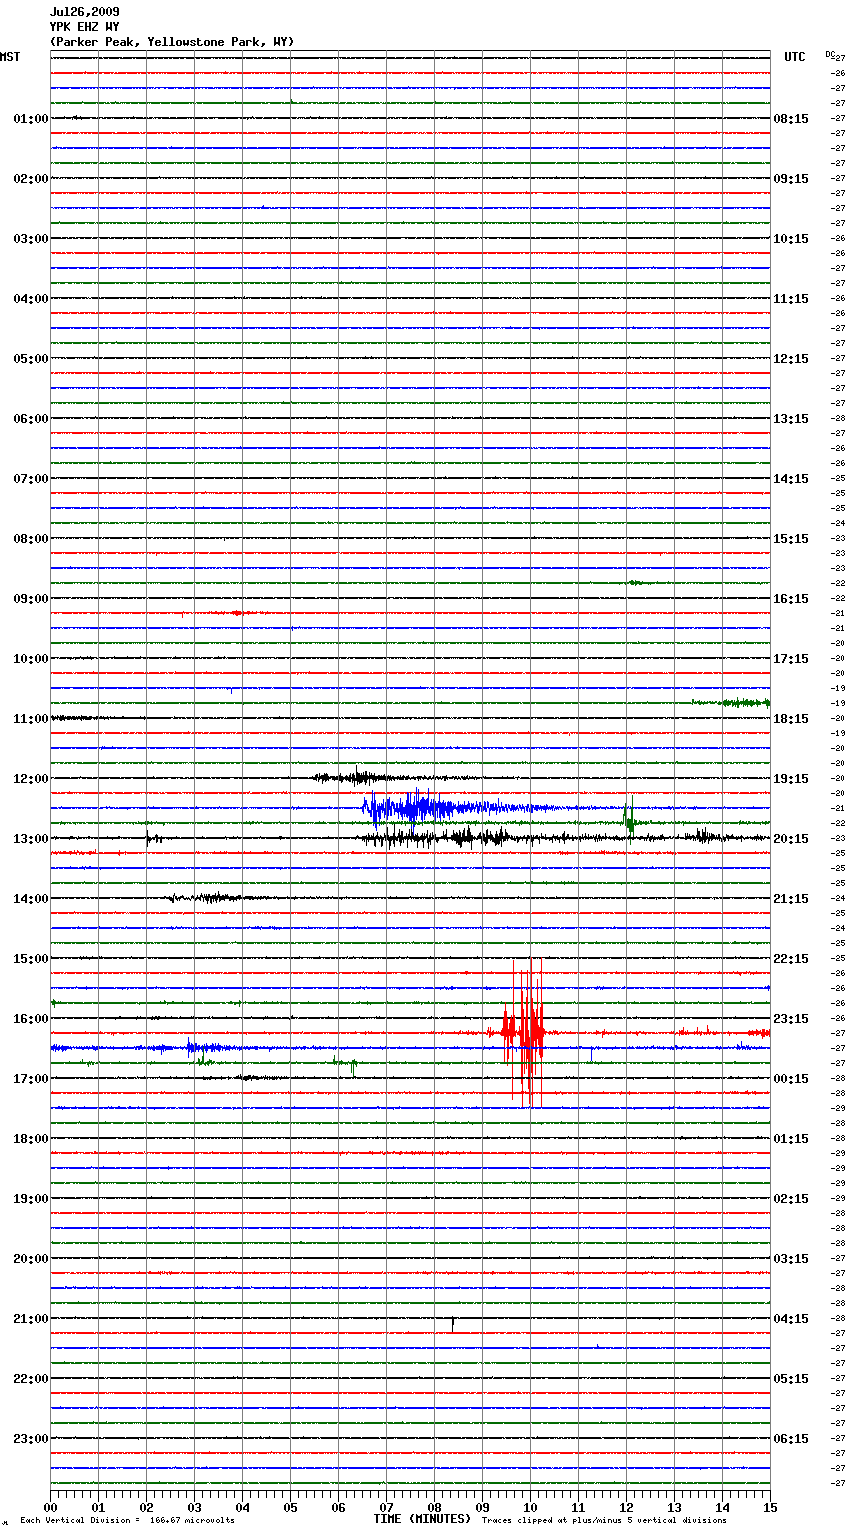
Task: Click the 02:15 UTC time label
Action: 791,1199
